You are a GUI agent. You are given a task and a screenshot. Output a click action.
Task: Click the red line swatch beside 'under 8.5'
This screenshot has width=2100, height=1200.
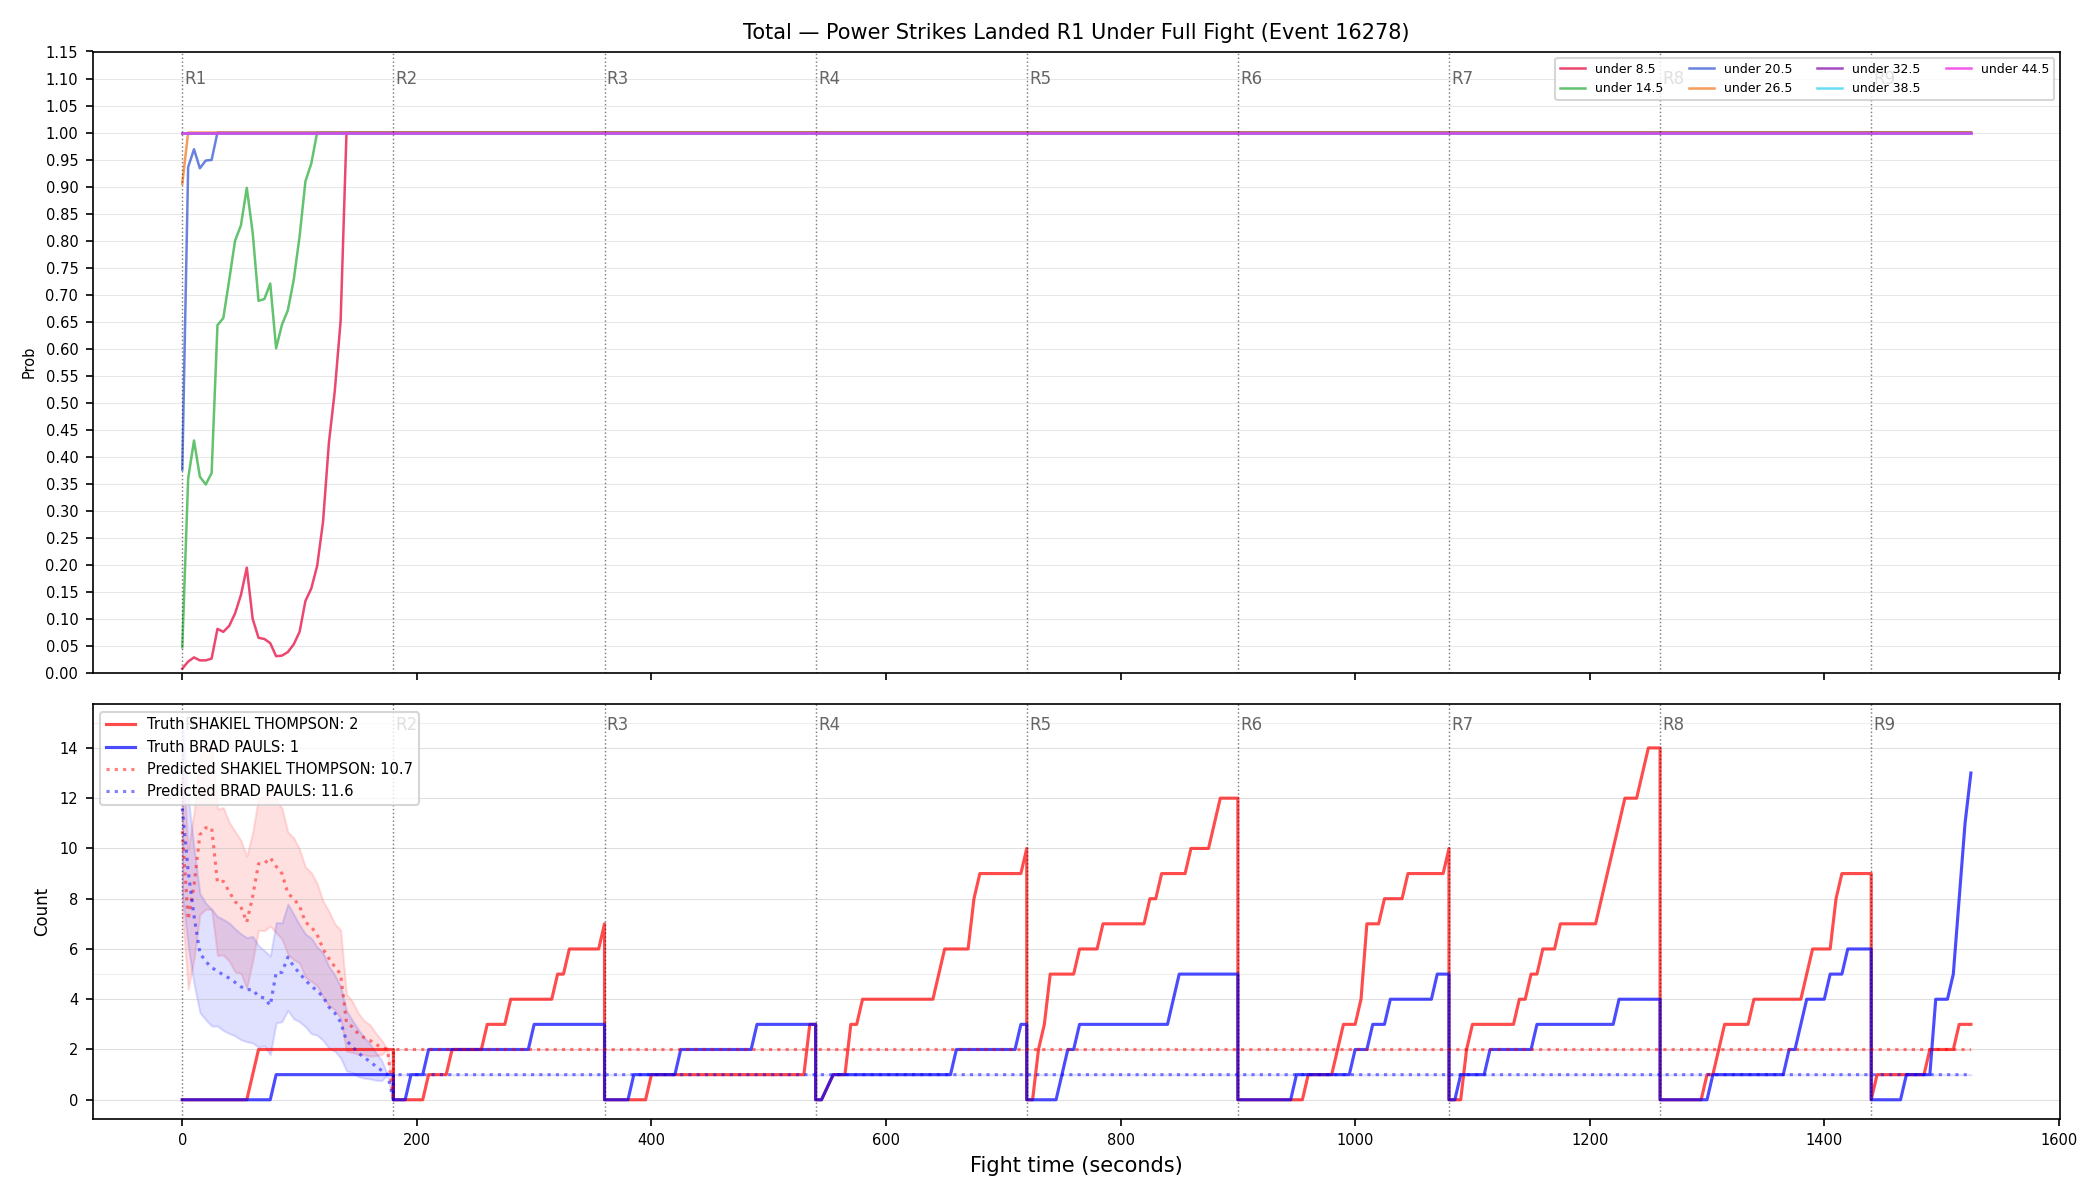click(1573, 69)
